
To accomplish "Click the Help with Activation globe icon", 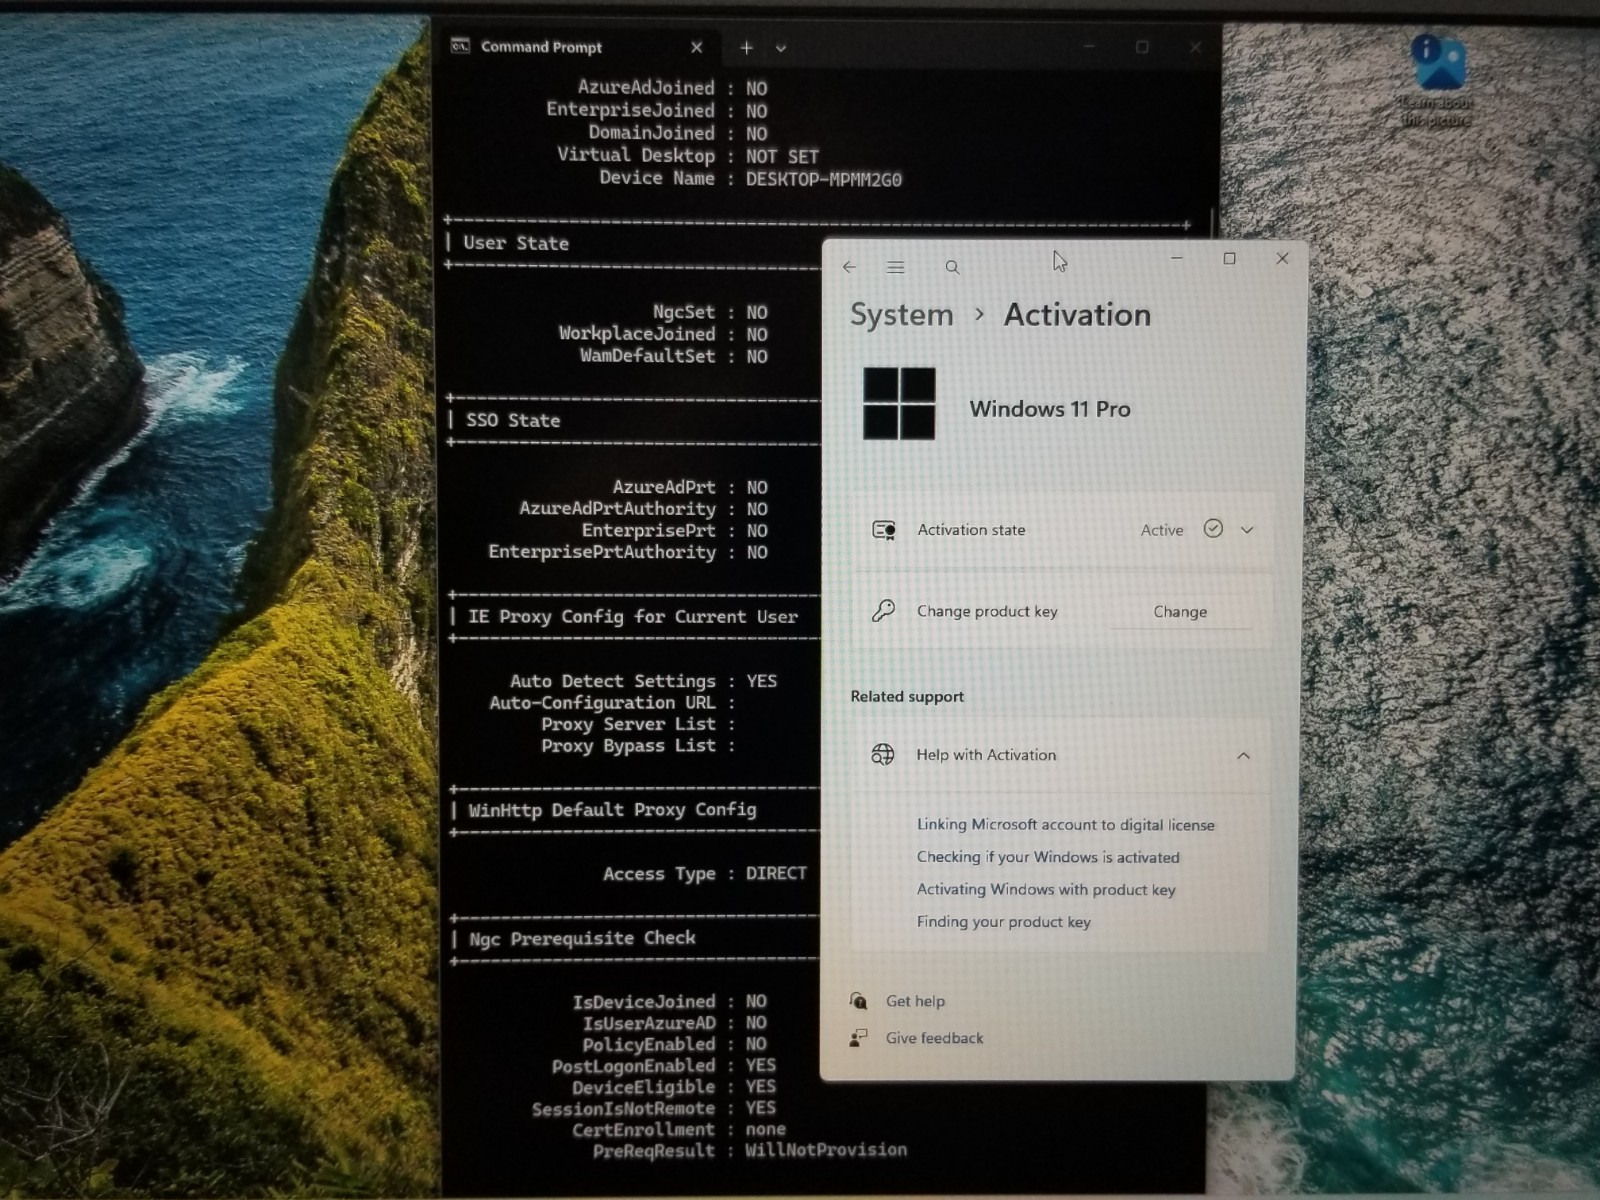I will [882, 755].
